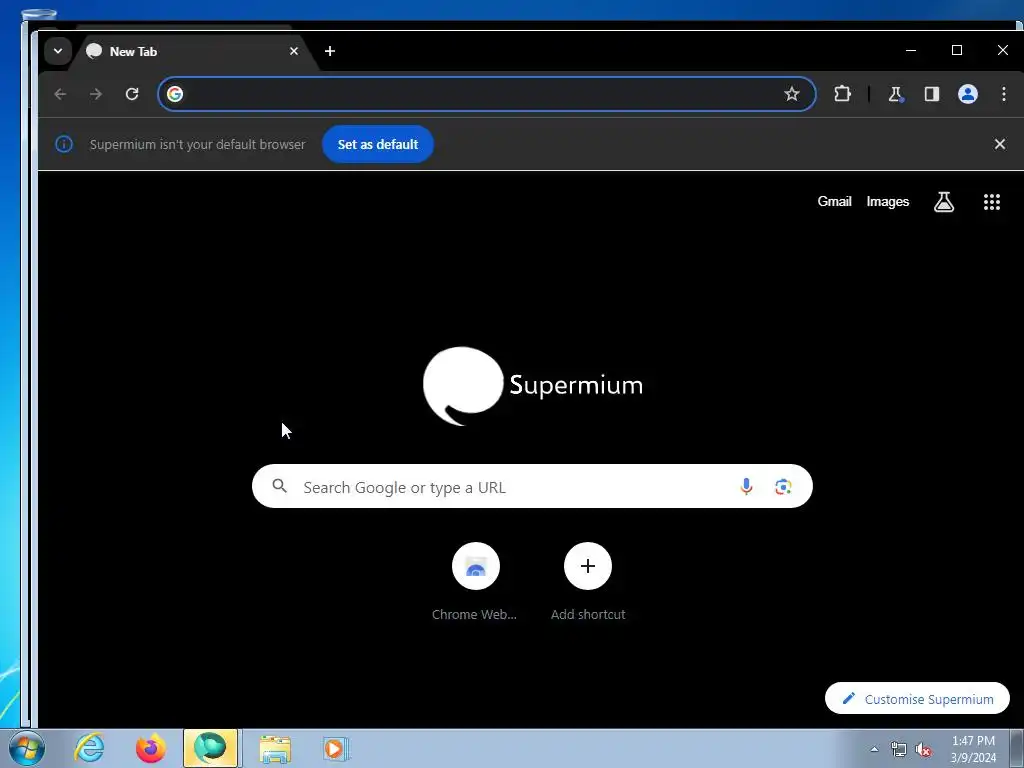Open Chrome Labs flask in toolbar
Image resolution: width=1024 pixels, height=768 pixels.
895,94
